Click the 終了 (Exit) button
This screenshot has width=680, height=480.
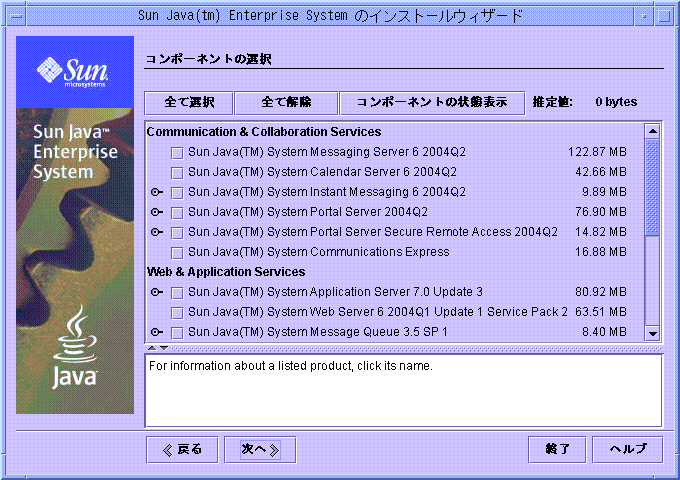pos(557,450)
